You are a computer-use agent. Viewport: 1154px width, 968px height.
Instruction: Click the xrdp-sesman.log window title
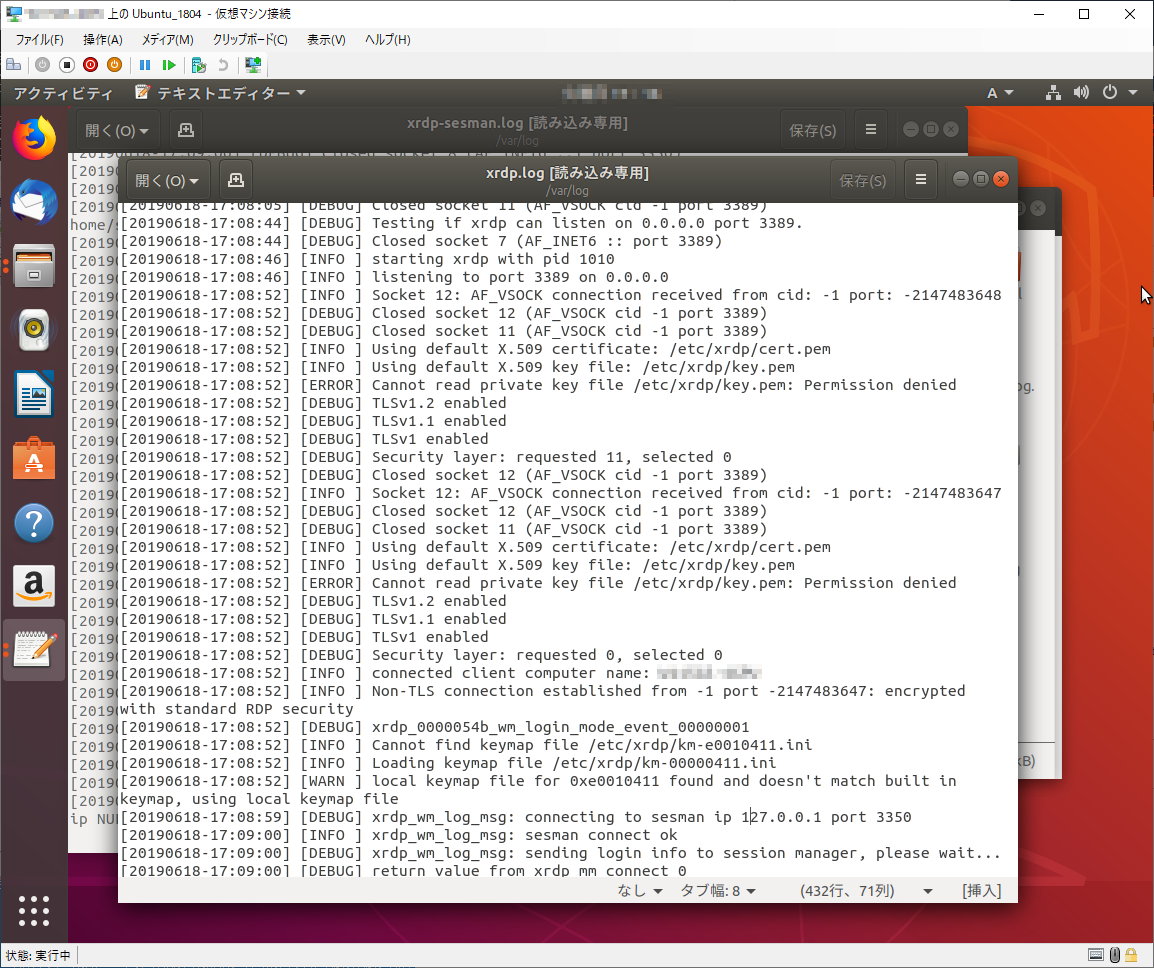(x=517, y=123)
